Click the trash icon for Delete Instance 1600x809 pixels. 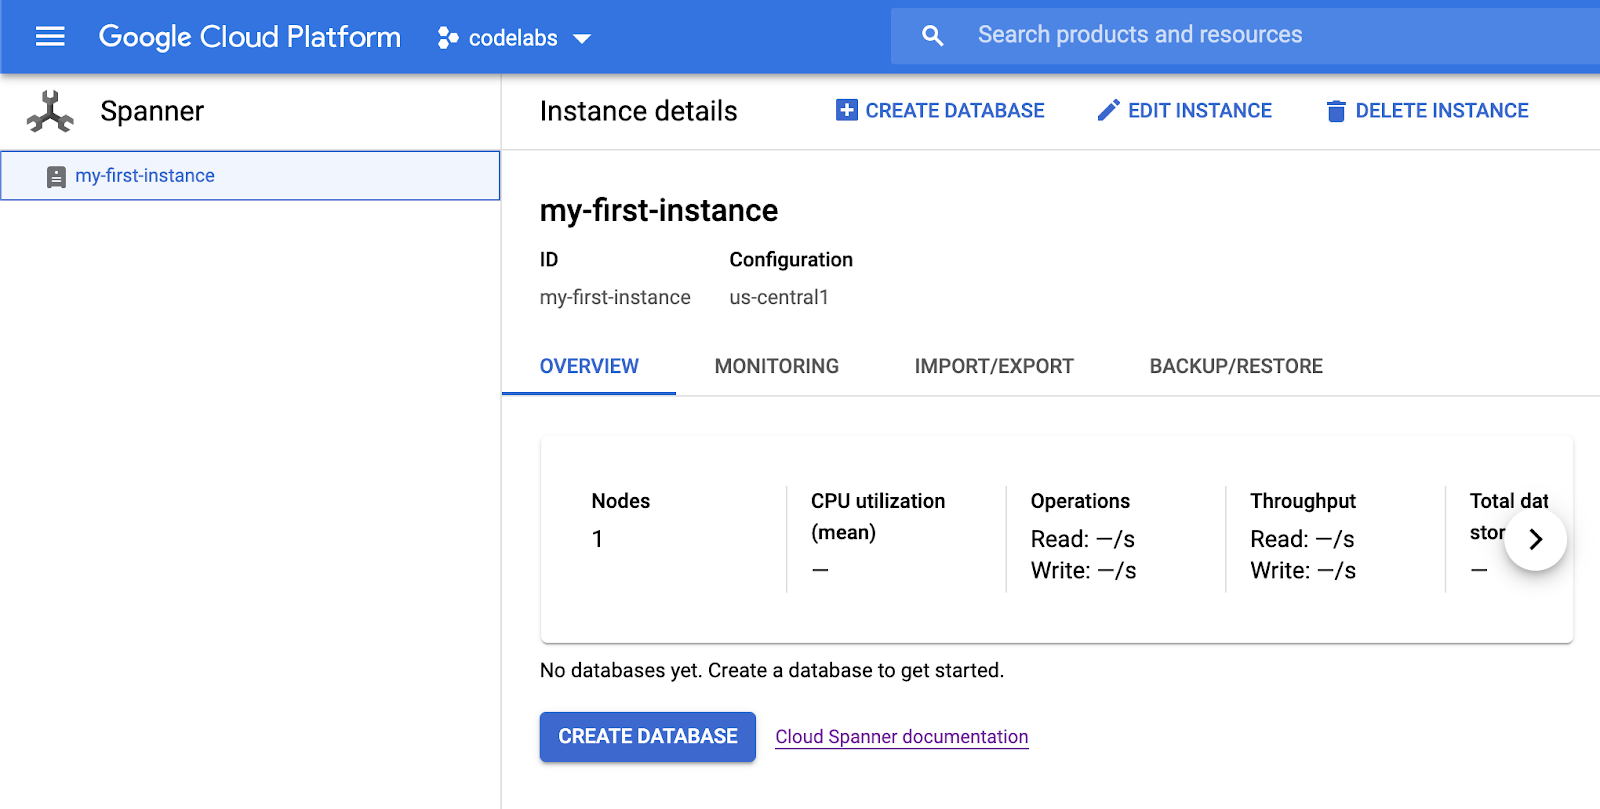(x=1335, y=111)
